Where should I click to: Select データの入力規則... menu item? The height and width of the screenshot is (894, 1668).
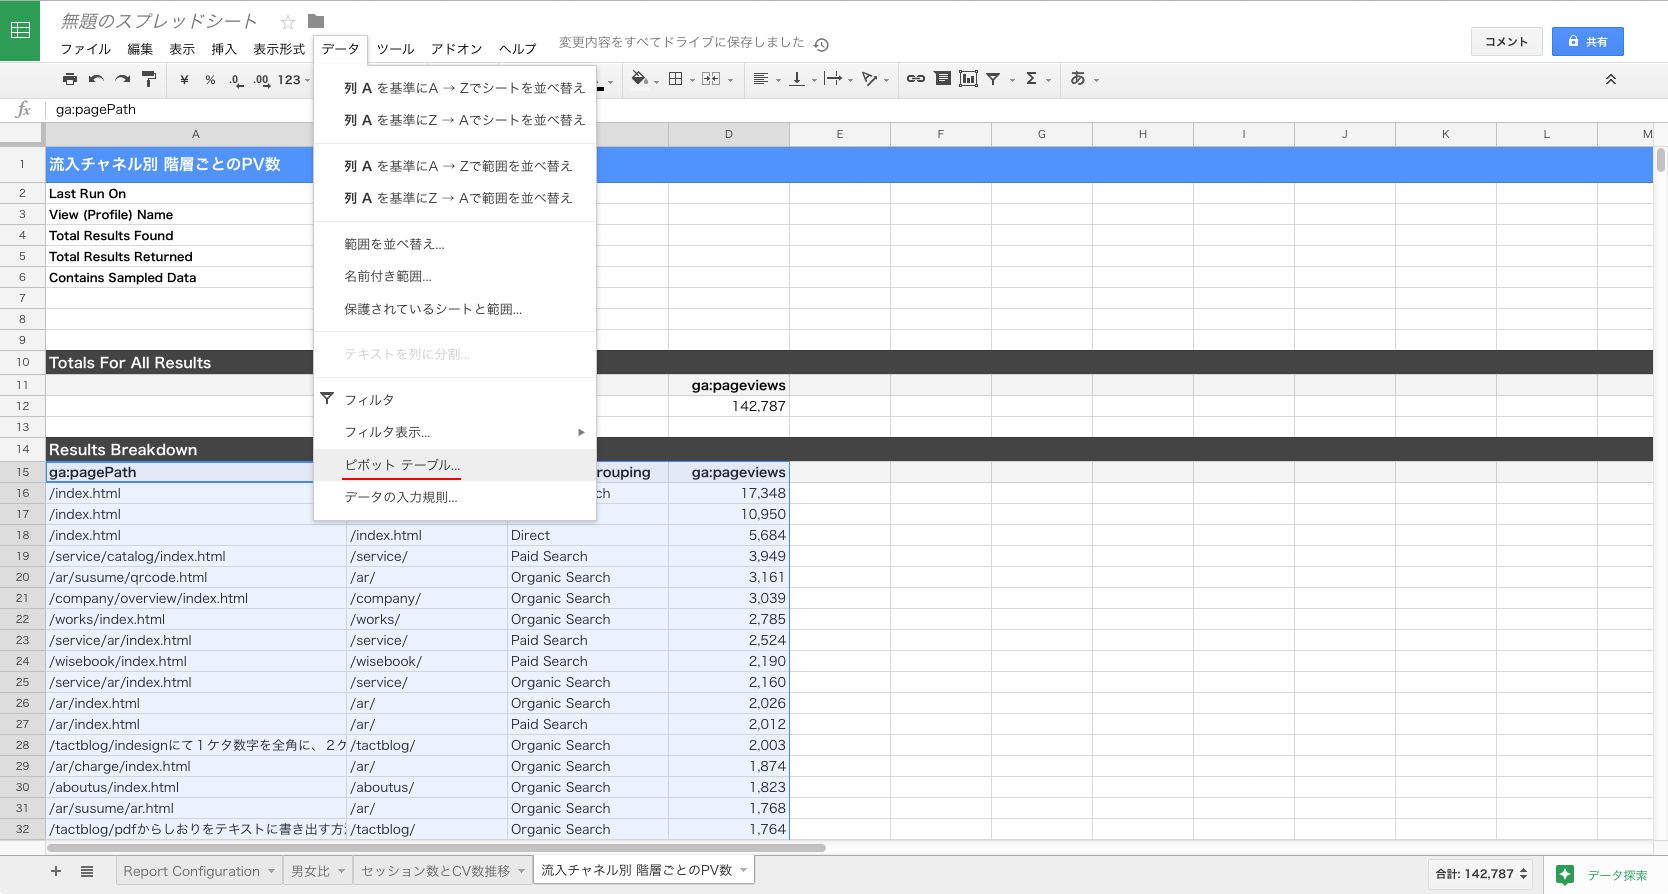click(455, 497)
